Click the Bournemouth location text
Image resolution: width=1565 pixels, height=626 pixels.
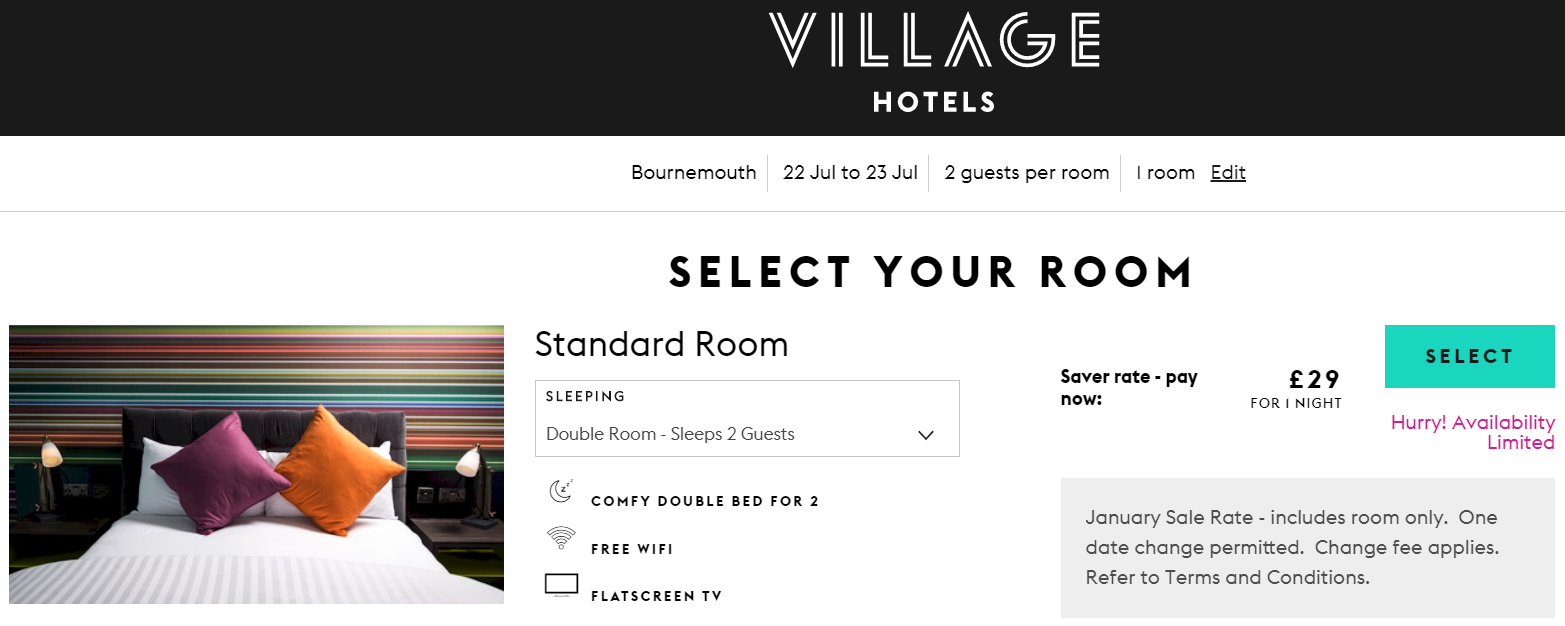(x=693, y=173)
